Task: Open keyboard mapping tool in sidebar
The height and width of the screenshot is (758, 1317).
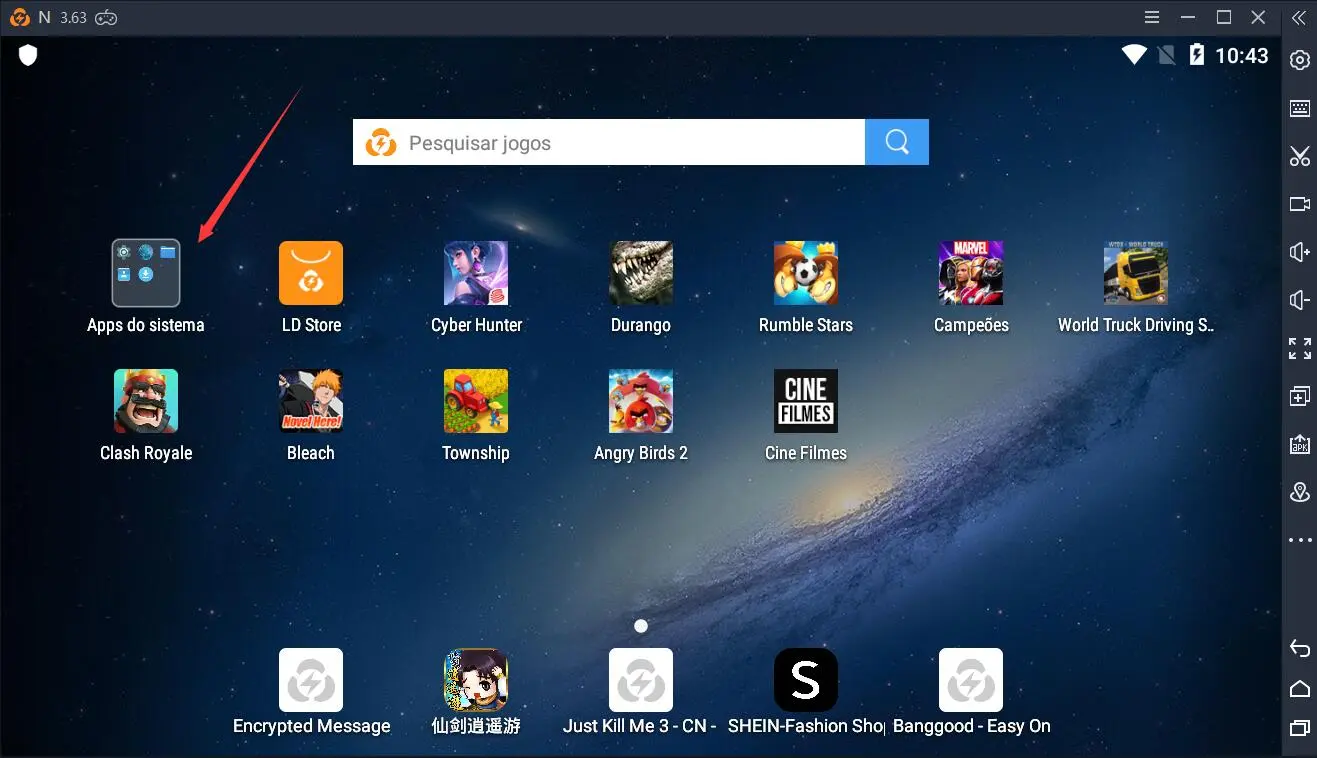Action: pos(1300,109)
